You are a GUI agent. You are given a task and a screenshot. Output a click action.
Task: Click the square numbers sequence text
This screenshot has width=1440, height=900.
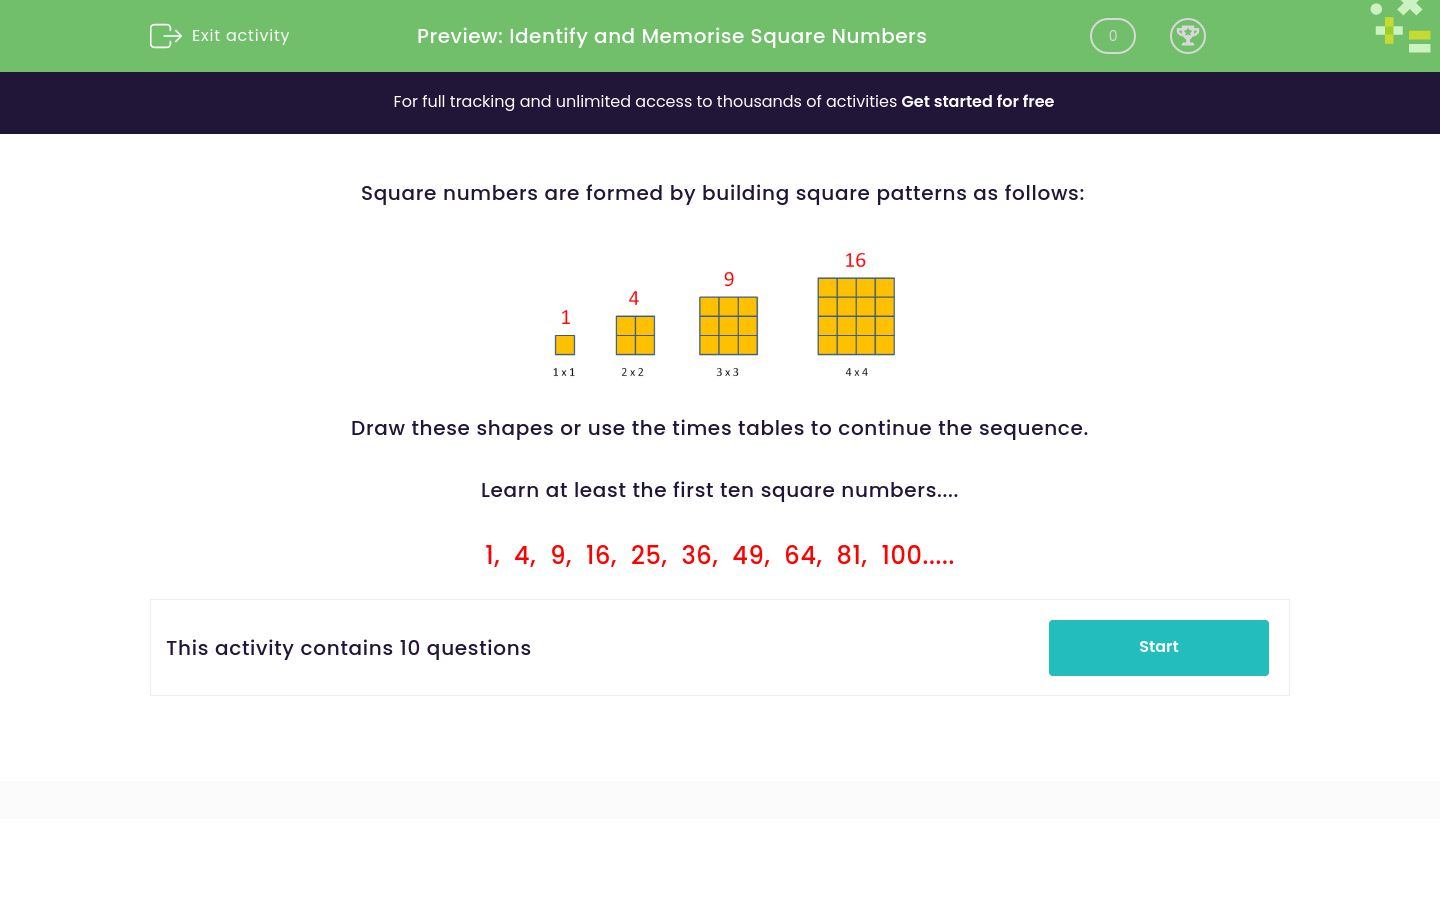(x=719, y=555)
